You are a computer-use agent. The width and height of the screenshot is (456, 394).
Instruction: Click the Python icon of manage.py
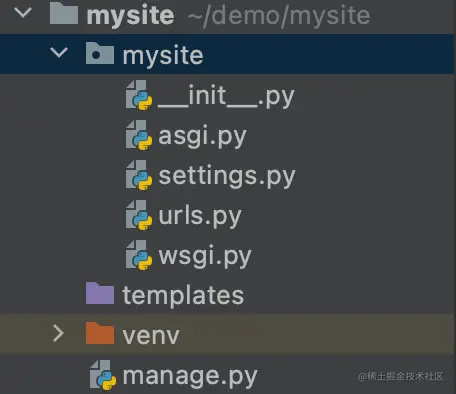103,375
